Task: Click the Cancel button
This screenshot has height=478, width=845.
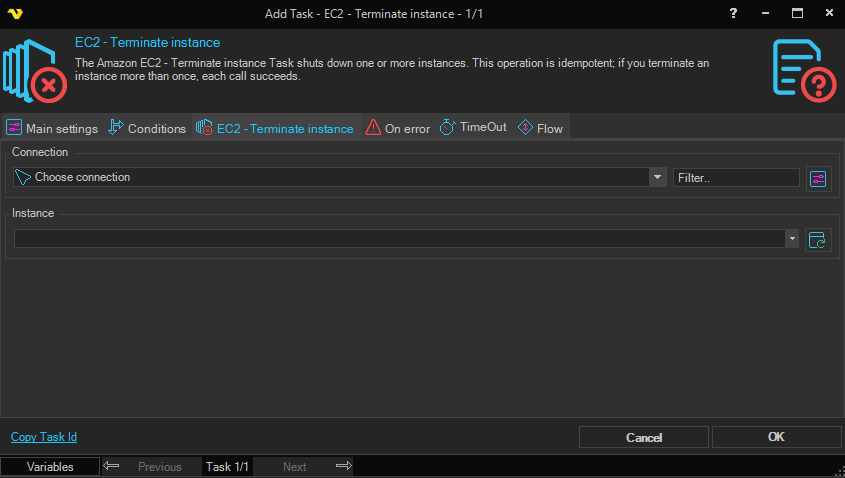Action: pyautogui.click(x=644, y=437)
